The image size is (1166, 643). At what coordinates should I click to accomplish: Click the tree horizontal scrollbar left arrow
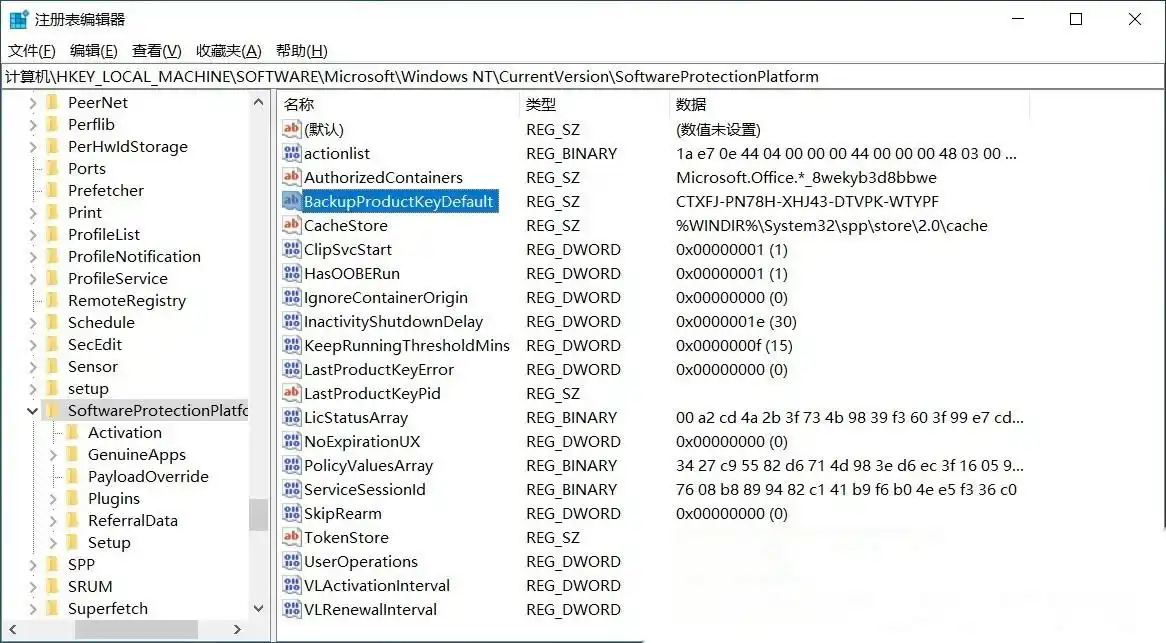tap(13, 630)
